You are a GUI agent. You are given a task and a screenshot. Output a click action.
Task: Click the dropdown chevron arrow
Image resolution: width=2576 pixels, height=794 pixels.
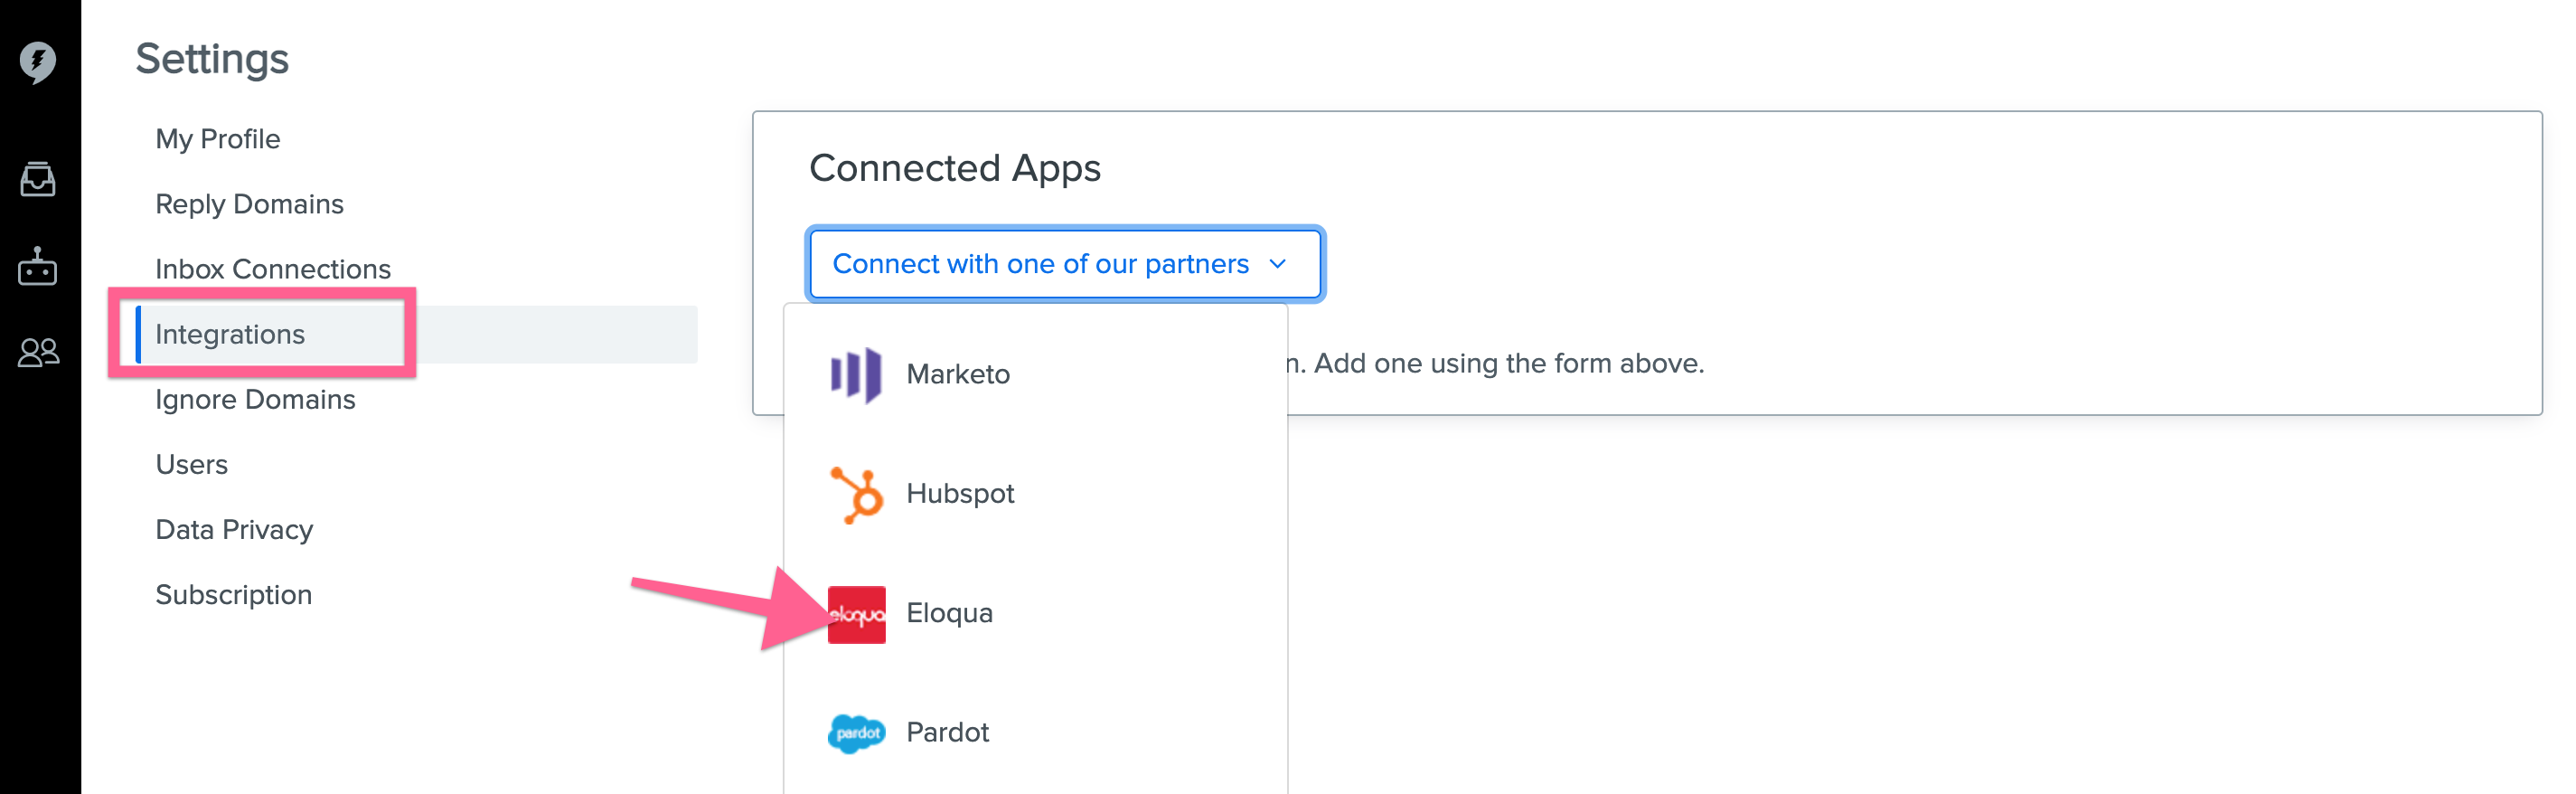click(x=1277, y=264)
